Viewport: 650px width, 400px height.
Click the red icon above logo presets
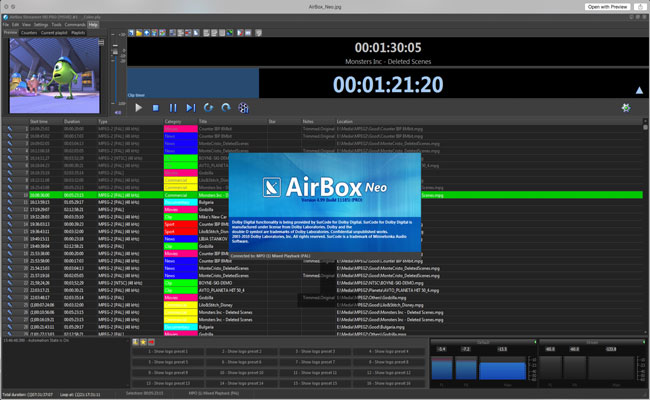click(x=151, y=342)
